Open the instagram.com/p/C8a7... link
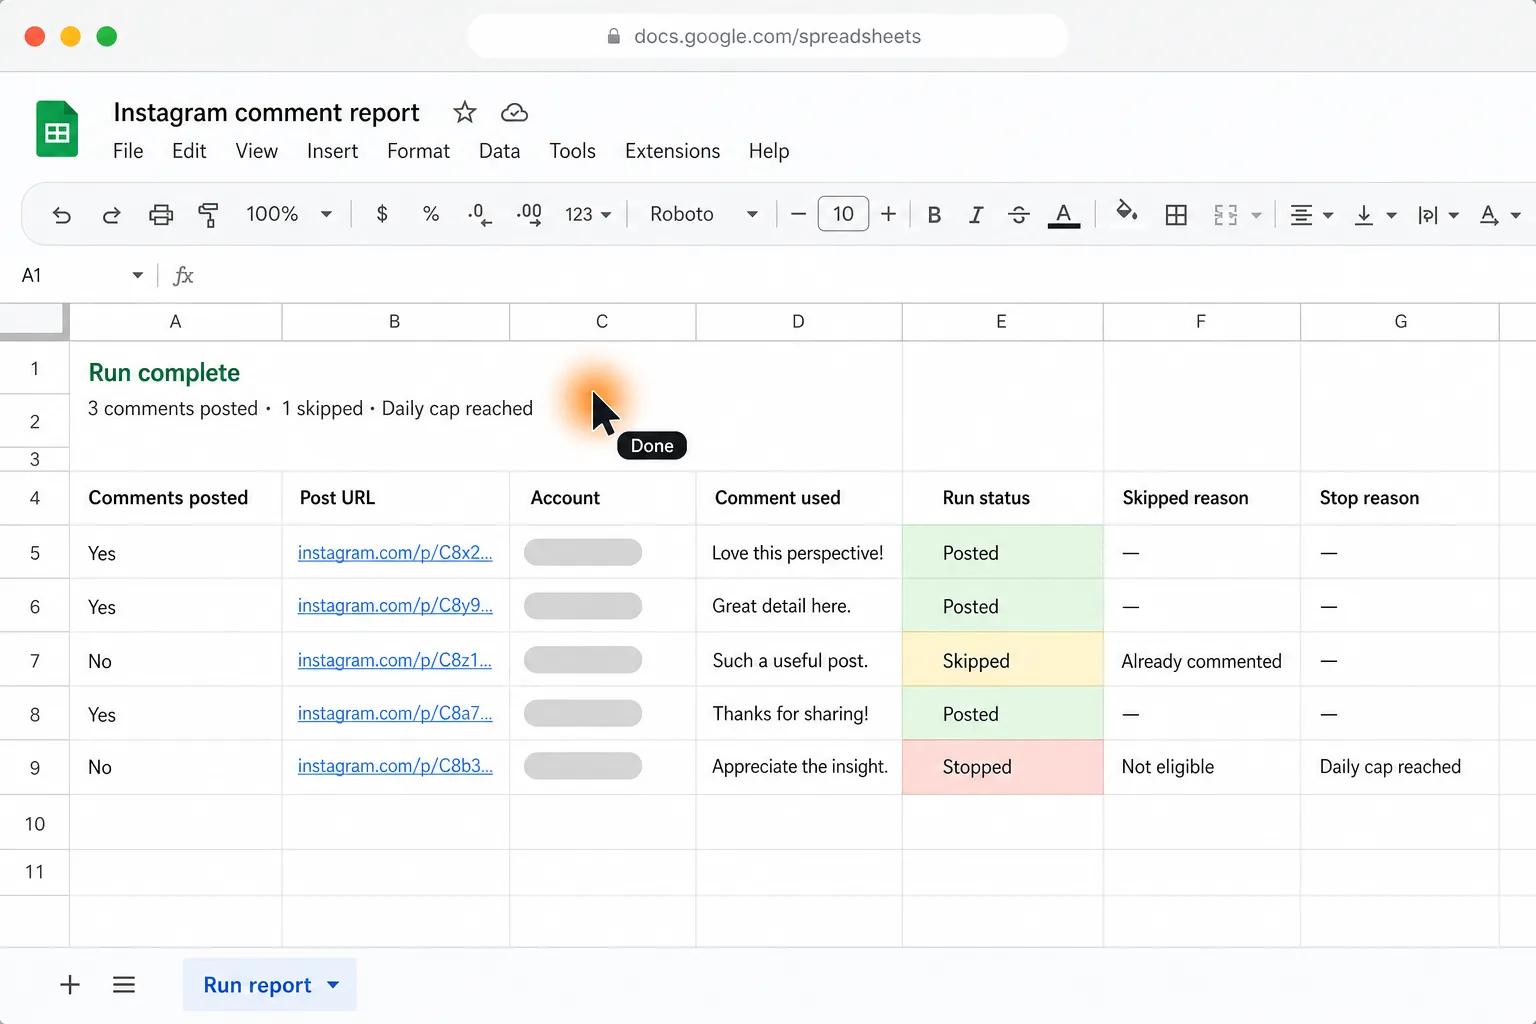Image resolution: width=1536 pixels, height=1024 pixels. [x=395, y=713]
